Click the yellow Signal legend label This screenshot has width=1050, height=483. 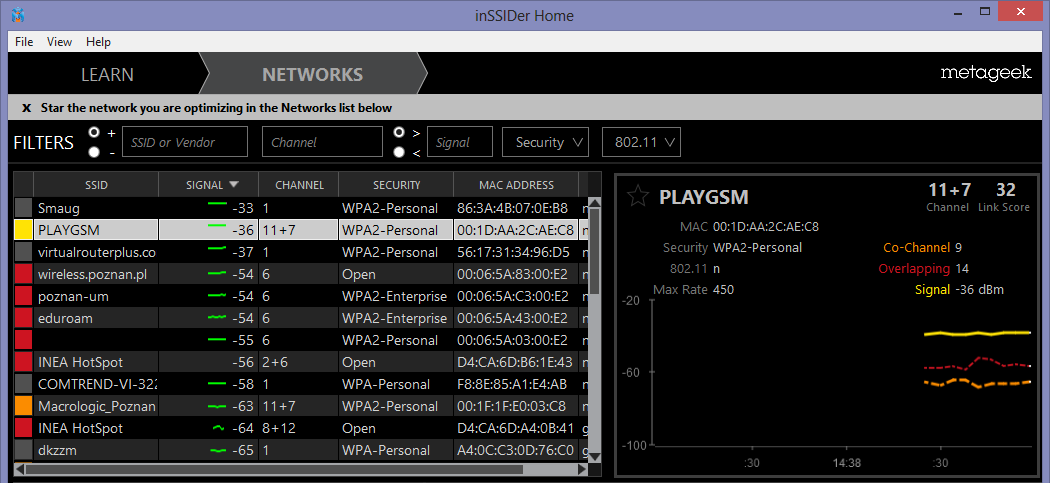[x=932, y=289]
